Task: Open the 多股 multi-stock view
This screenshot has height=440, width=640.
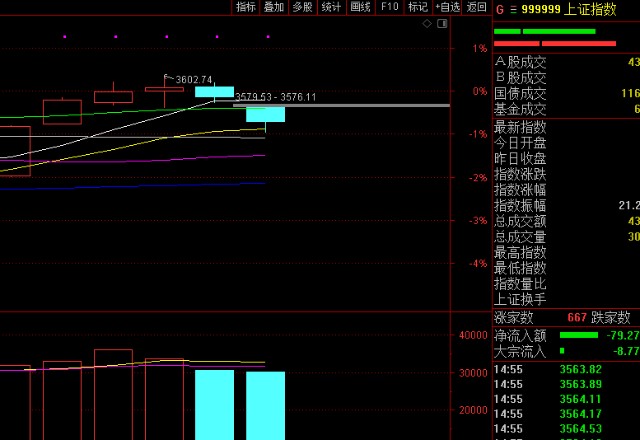Action: (x=302, y=7)
